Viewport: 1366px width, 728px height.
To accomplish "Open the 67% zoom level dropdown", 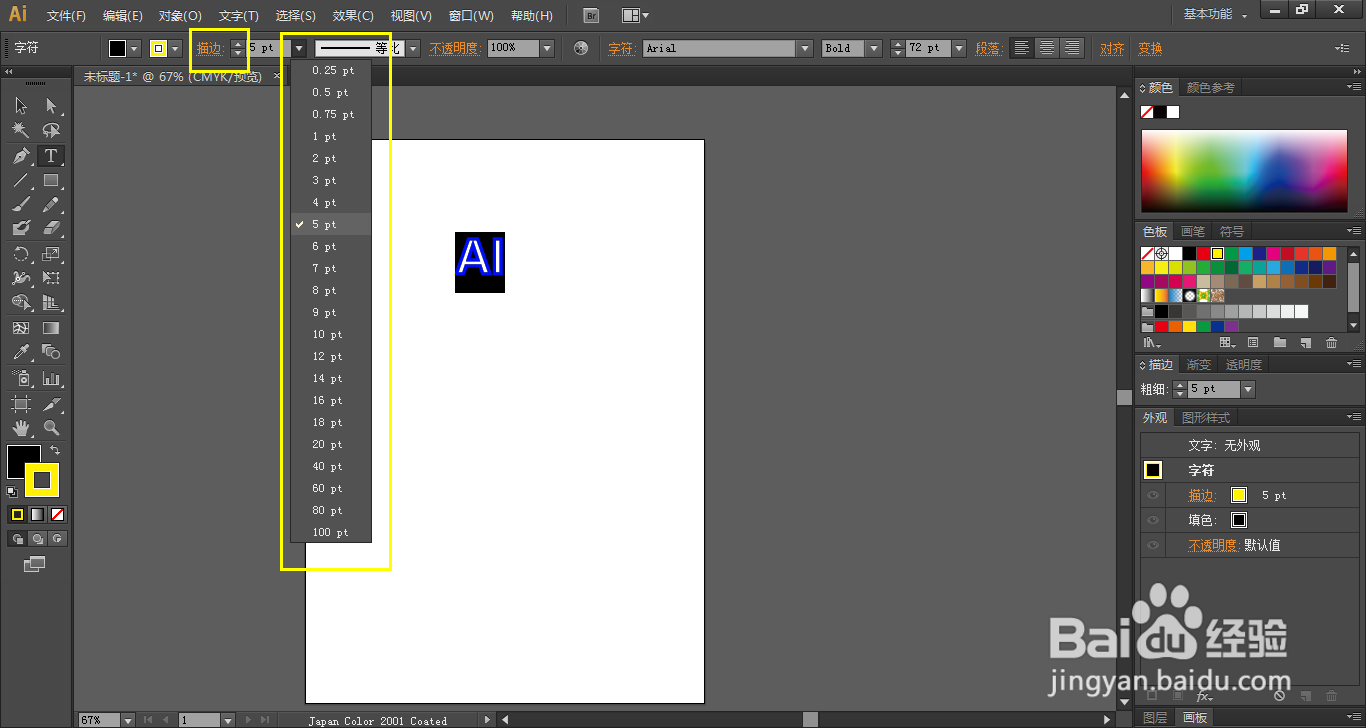I will click(x=127, y=720).
